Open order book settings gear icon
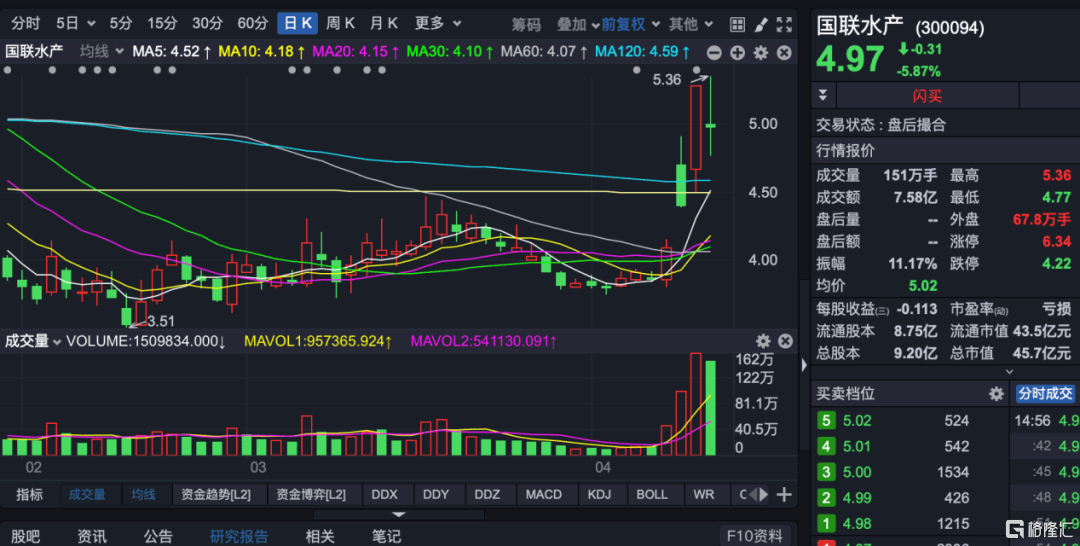The width and height of the screenshot is (1080, 546). tap(996, 394)
